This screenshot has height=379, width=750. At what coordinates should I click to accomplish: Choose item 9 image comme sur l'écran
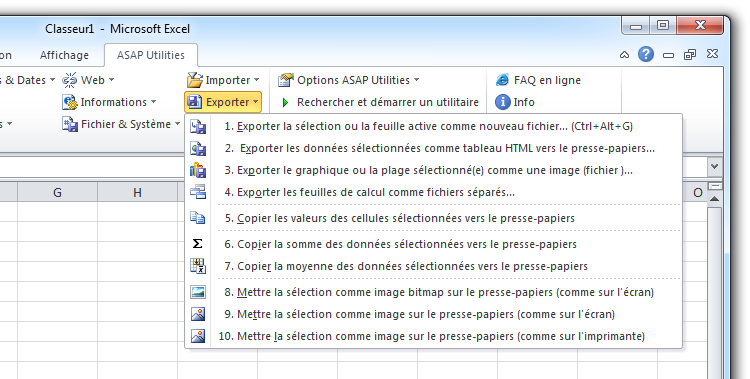[433, 314]
